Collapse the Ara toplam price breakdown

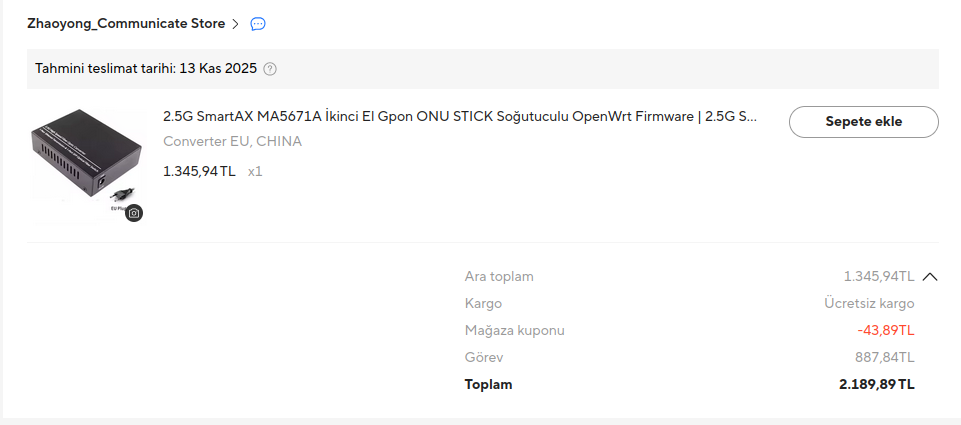point(930,277)
